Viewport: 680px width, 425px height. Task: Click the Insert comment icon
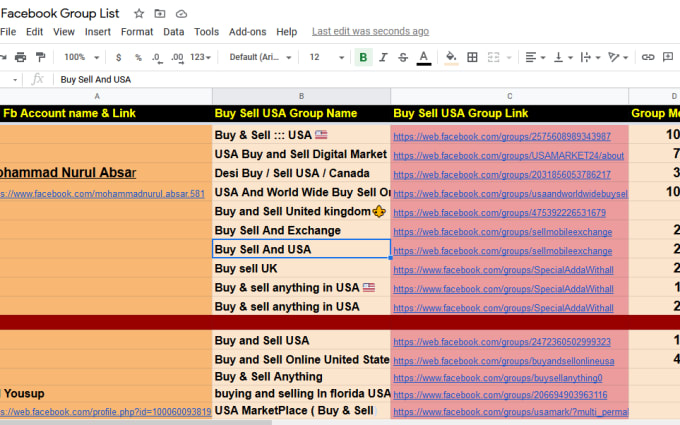(668, 57)
